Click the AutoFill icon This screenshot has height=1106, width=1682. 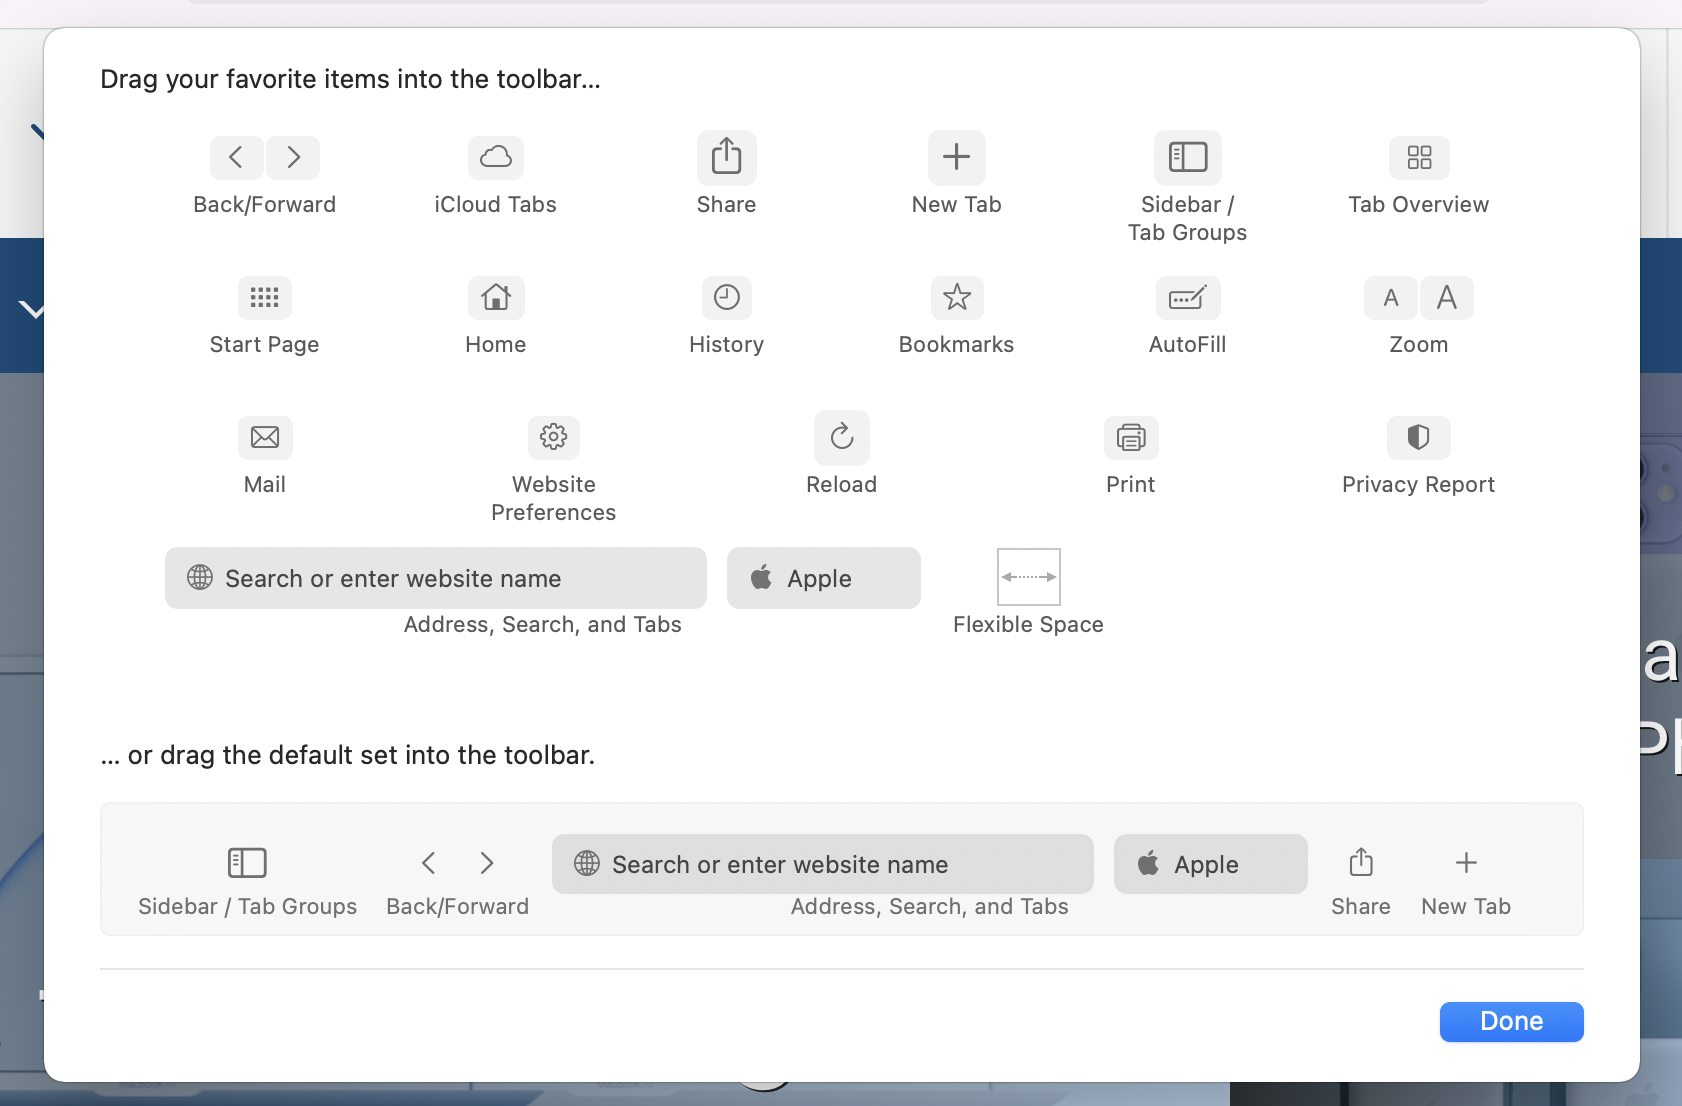pos(1187,297)
